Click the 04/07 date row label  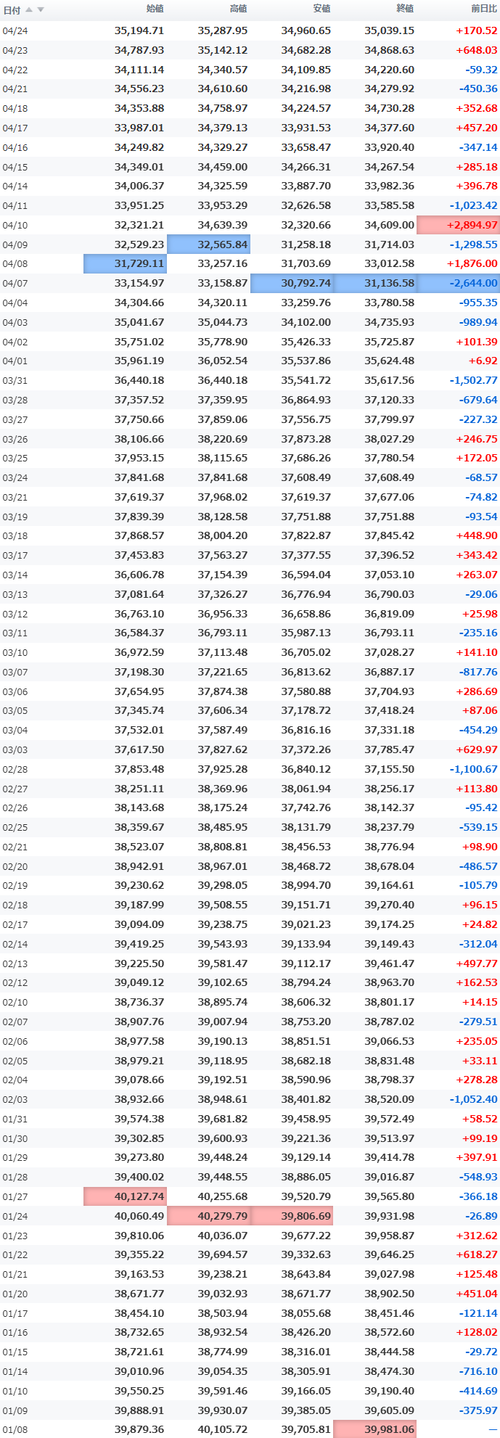15,283
